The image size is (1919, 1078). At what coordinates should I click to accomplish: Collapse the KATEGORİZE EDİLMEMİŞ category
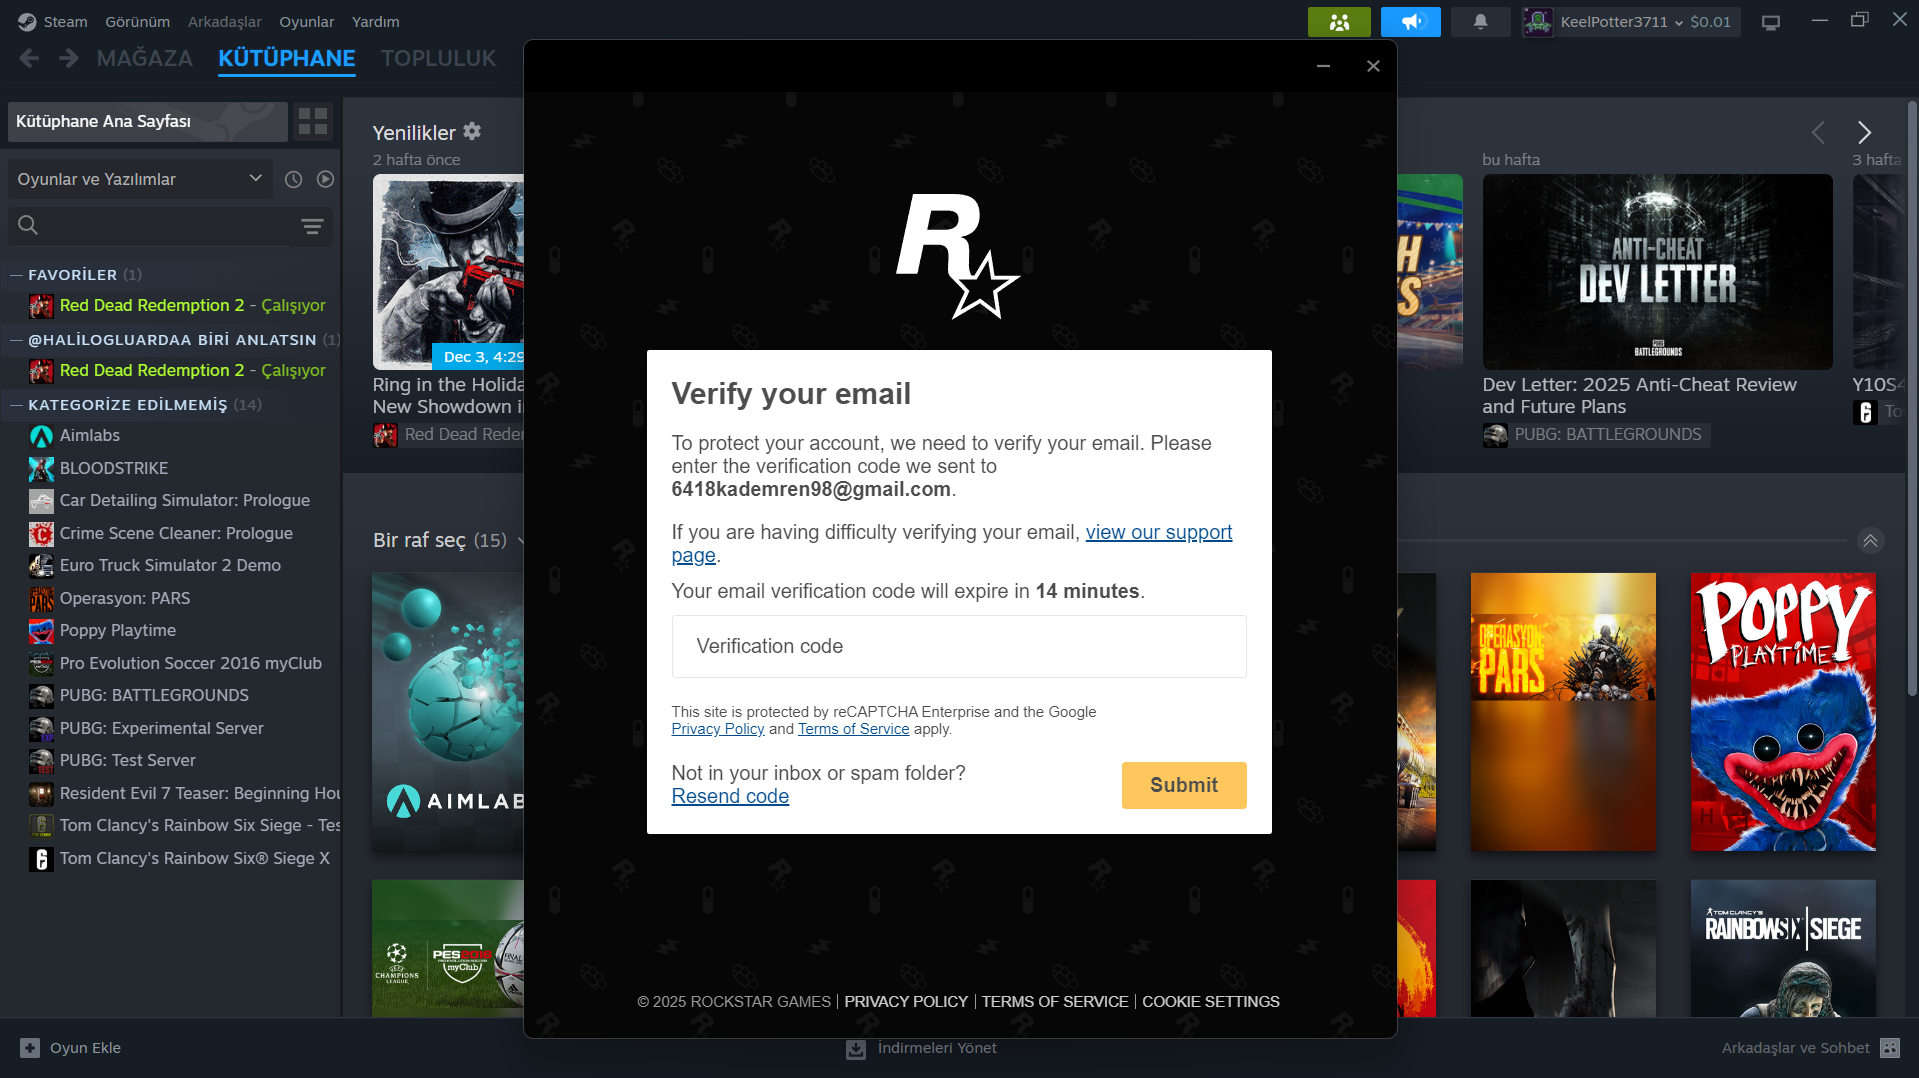[16, 405]
